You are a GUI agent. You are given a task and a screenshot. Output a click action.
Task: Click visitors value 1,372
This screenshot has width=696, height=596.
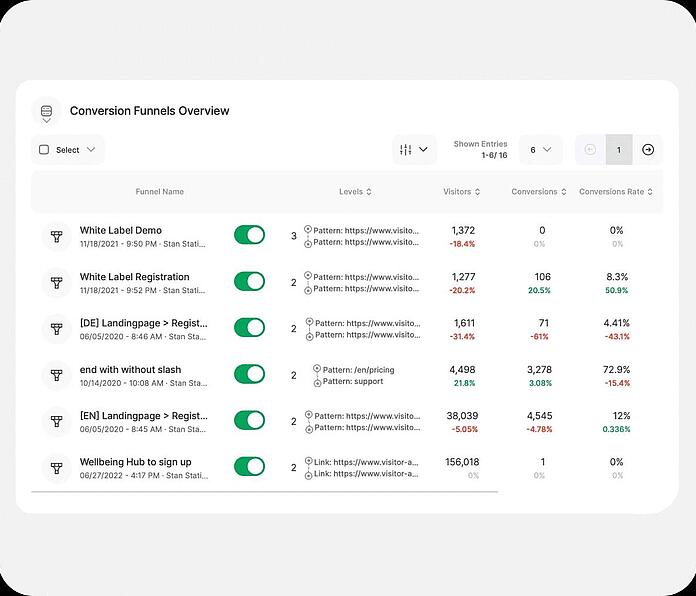(463, 230)
